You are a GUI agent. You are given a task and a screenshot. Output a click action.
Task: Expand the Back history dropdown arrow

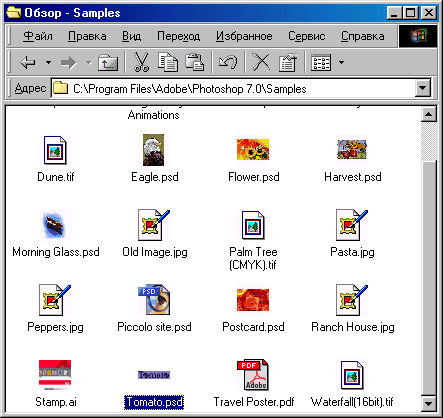tap(49, 62)
